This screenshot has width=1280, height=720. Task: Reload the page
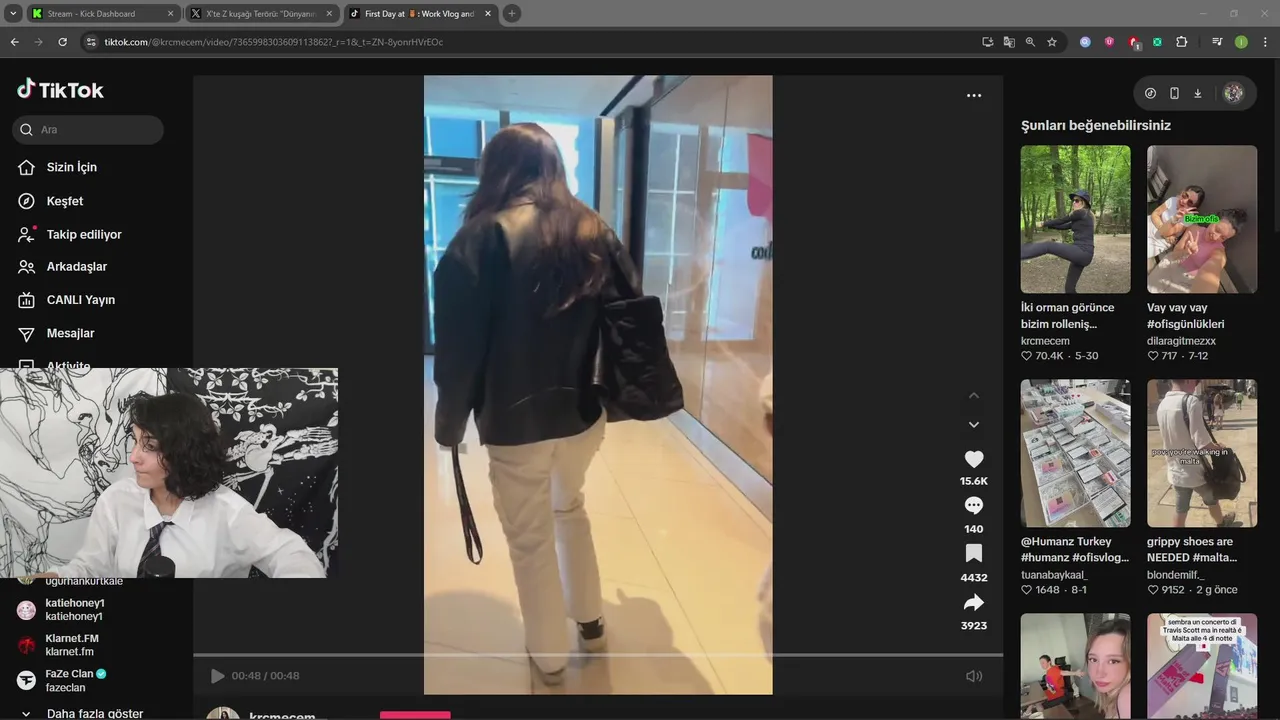point(62,42)
